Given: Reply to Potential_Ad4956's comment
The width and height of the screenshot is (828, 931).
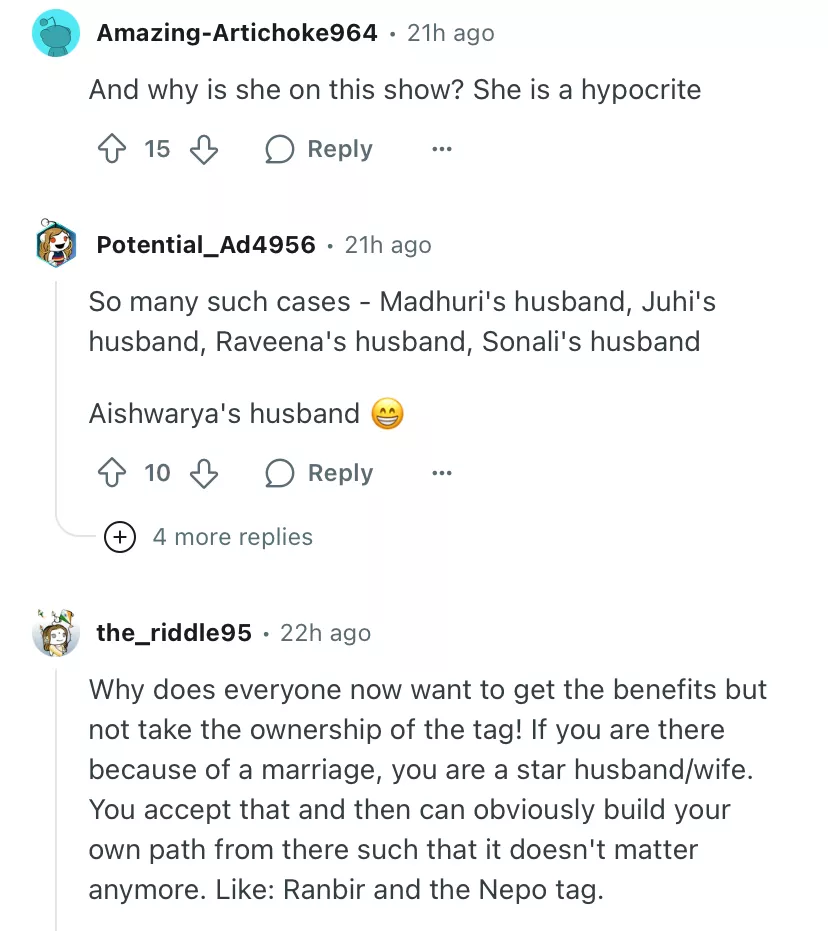Looking at the screenshot, I should coord(319,473).
